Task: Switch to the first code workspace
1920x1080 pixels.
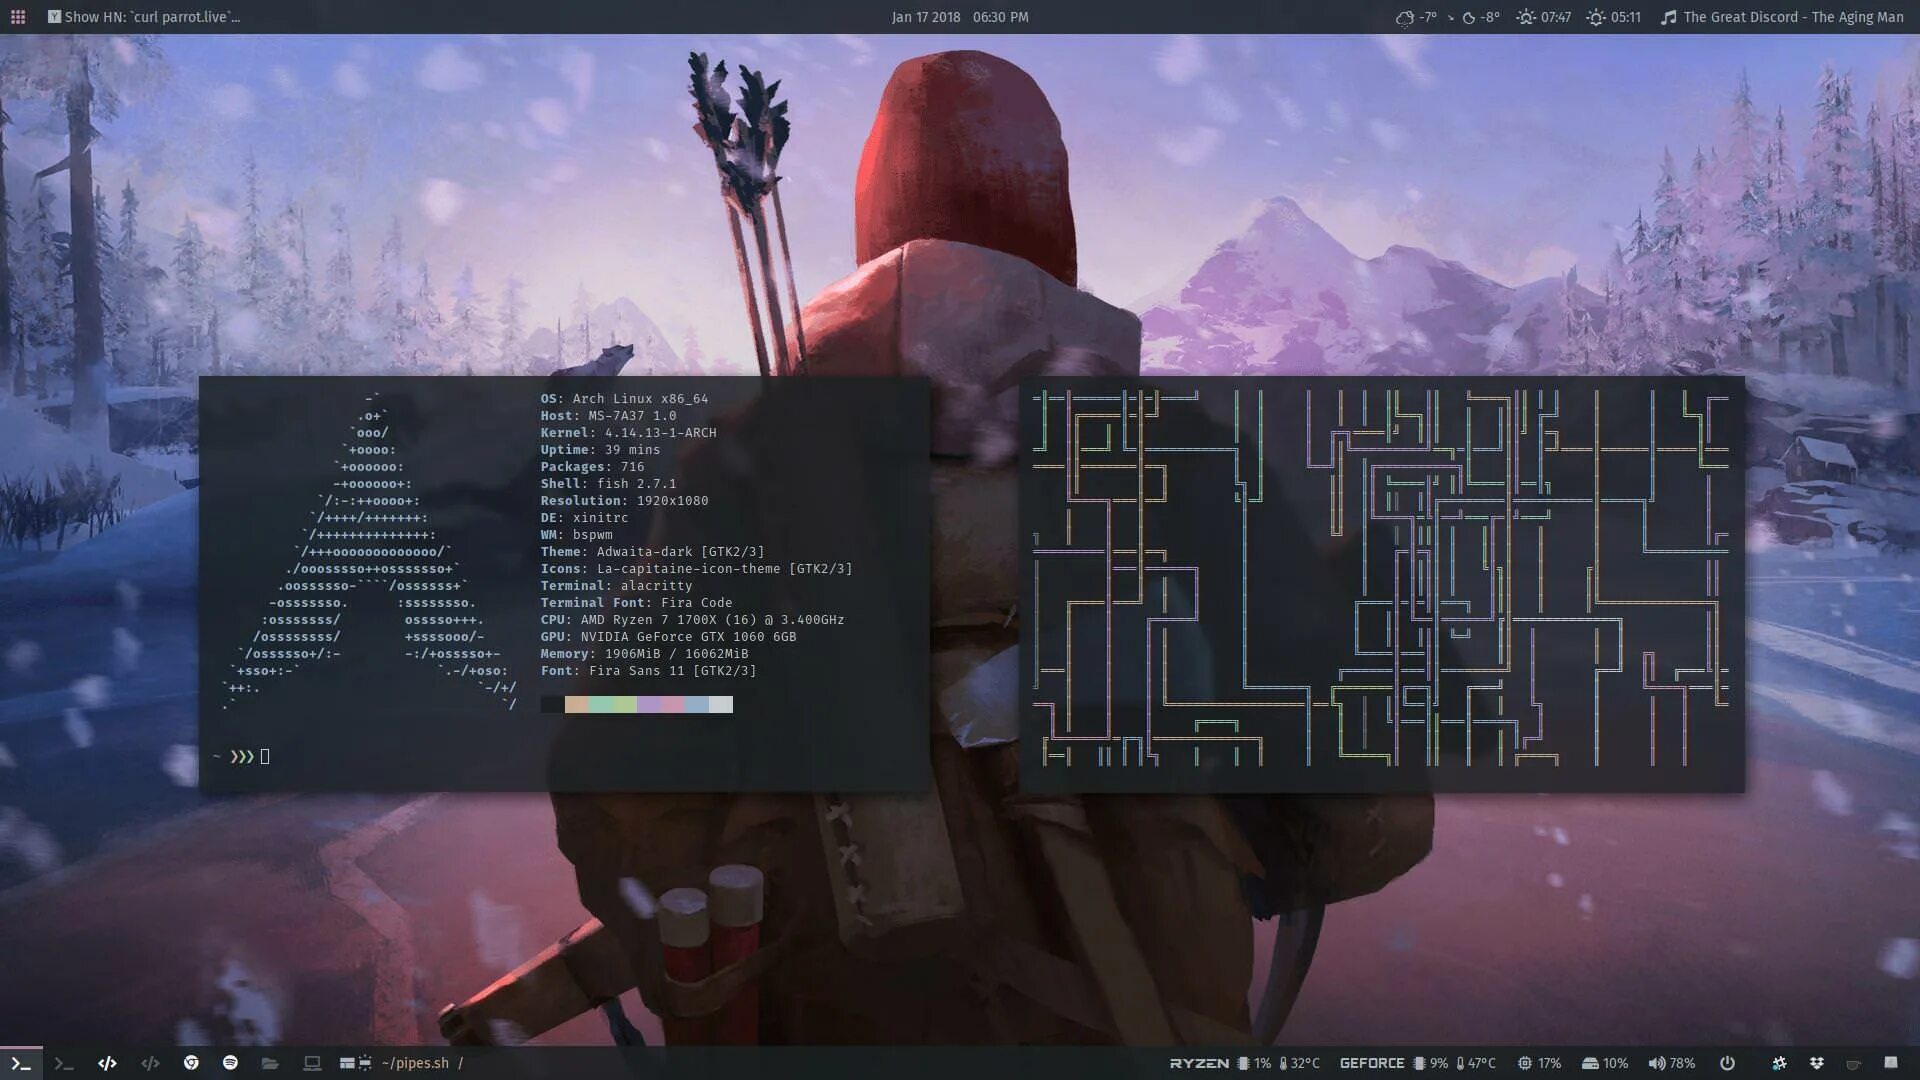Action: coord(107,1063)
